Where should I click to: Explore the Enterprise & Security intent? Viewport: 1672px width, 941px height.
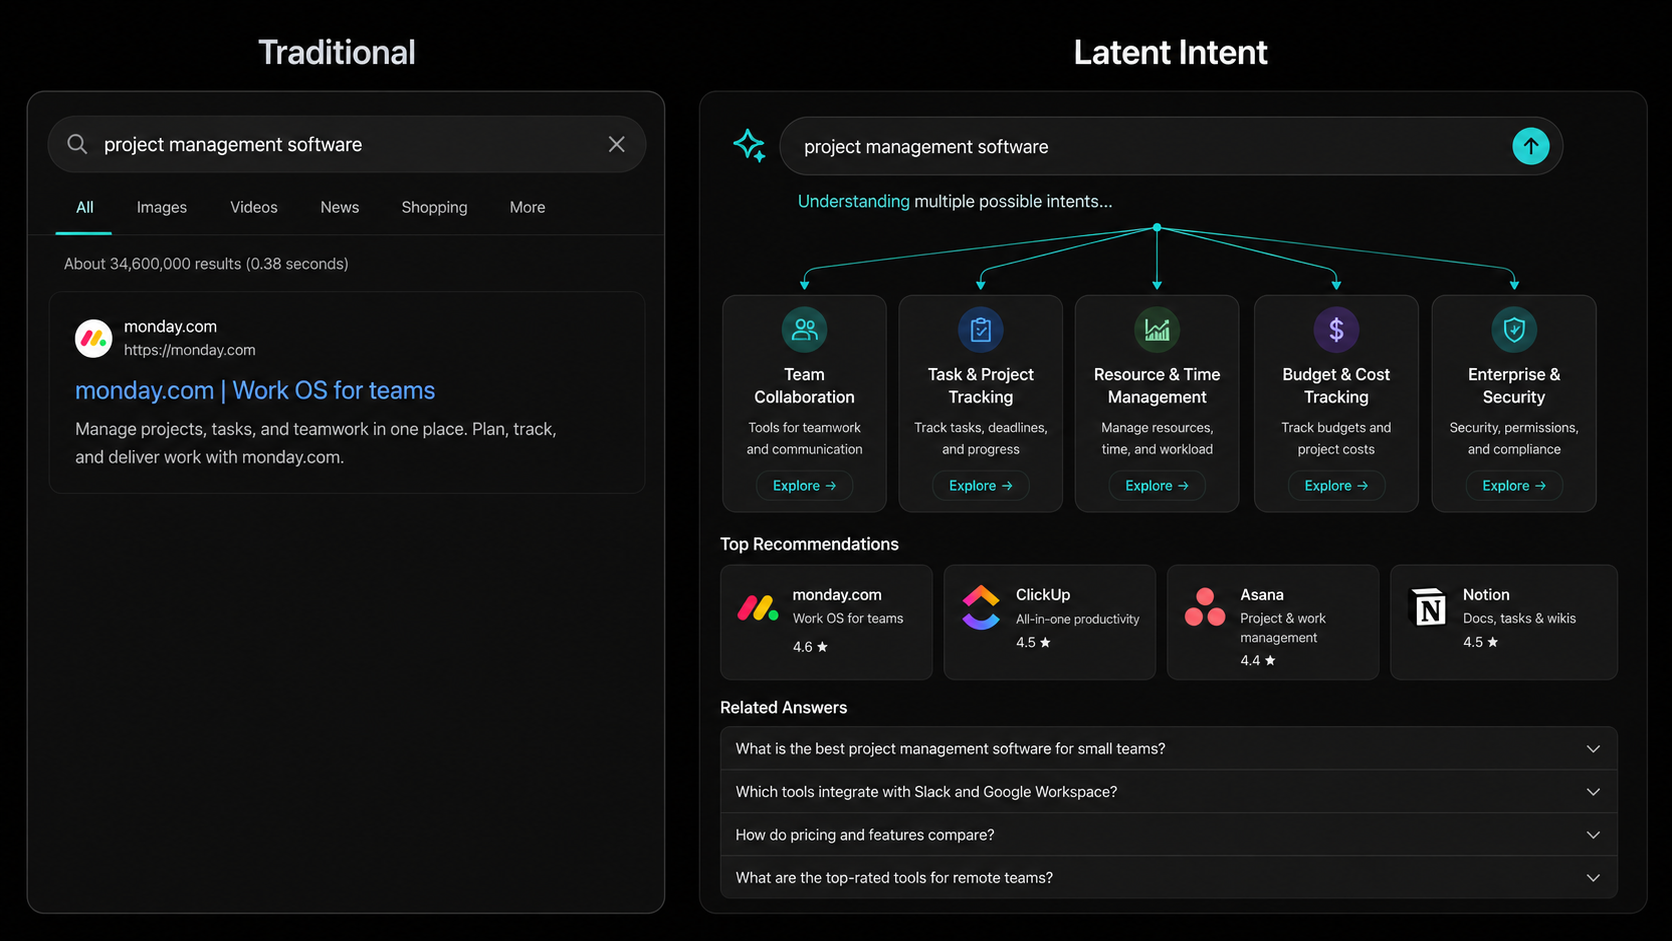point(1514,485)
